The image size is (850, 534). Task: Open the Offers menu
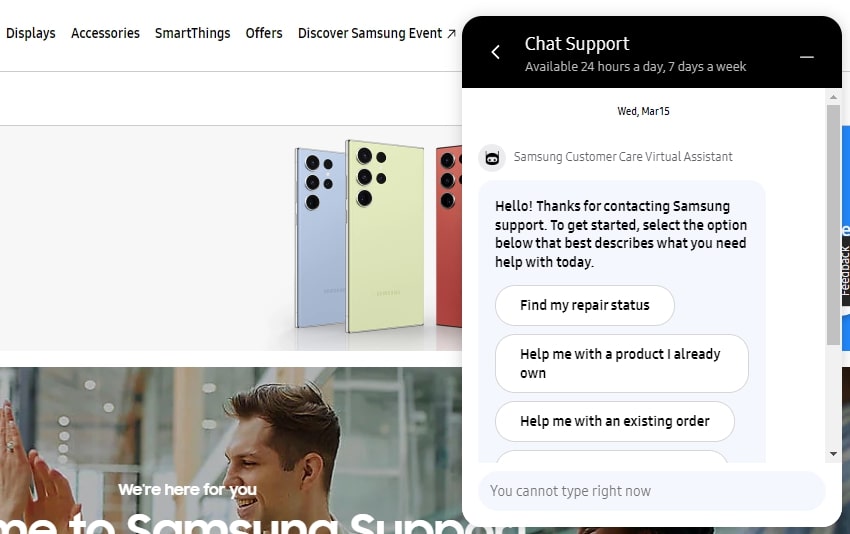click(264, 34)
